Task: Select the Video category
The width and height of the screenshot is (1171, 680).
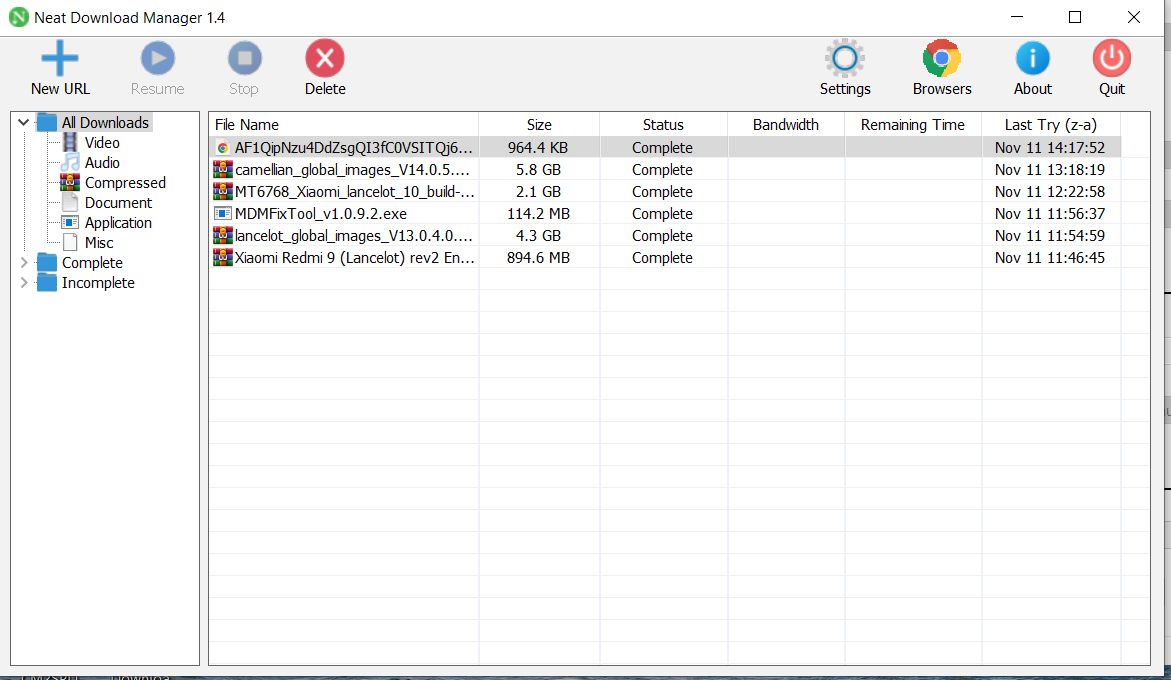Action: coord(102,143)
